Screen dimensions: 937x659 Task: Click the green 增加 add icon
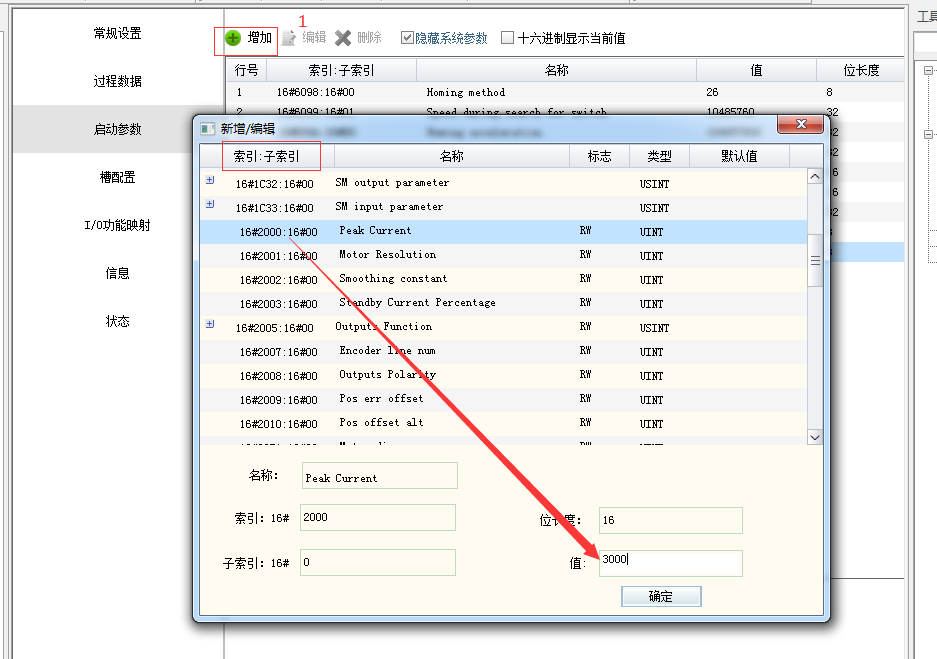[x=233, y=38]
